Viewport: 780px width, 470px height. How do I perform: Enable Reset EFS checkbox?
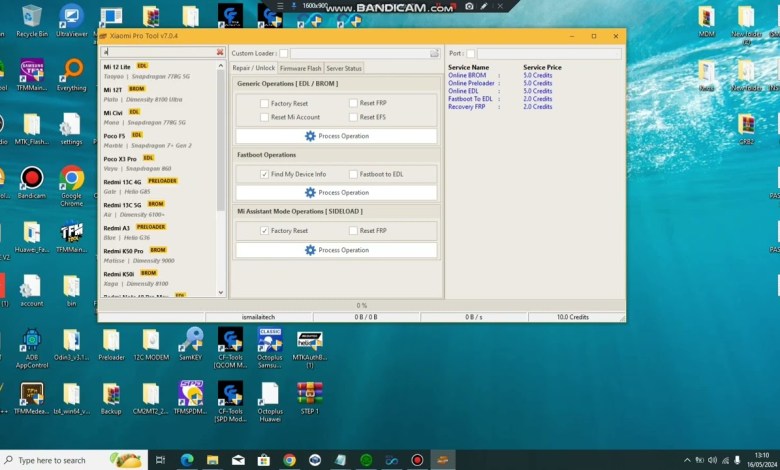pyautogui.click(x=353, y=117)
